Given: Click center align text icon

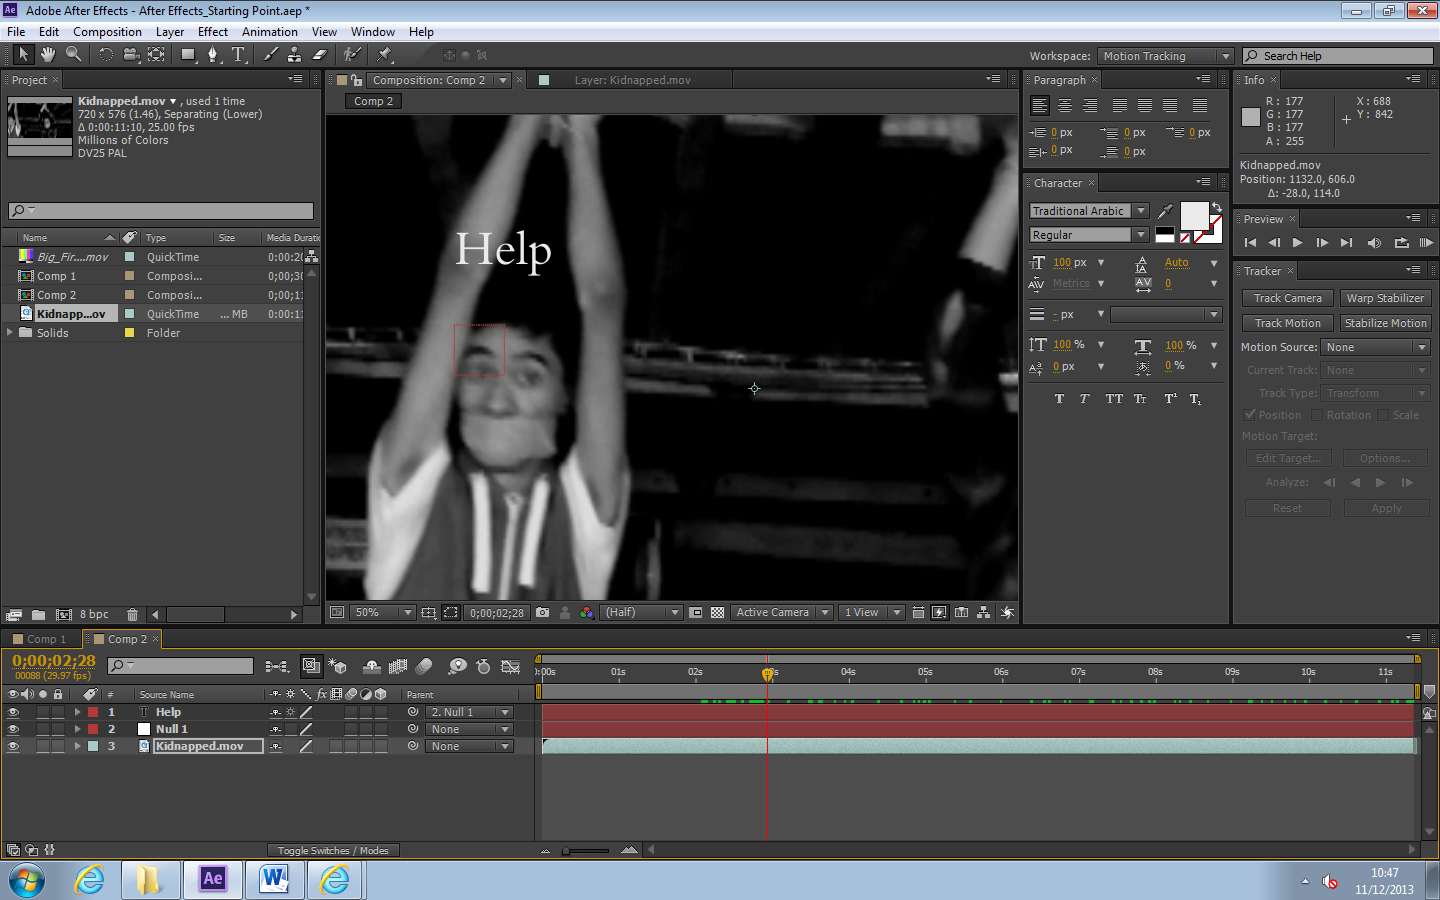Looking at the screenshot, I should (x=1065, y=106).
